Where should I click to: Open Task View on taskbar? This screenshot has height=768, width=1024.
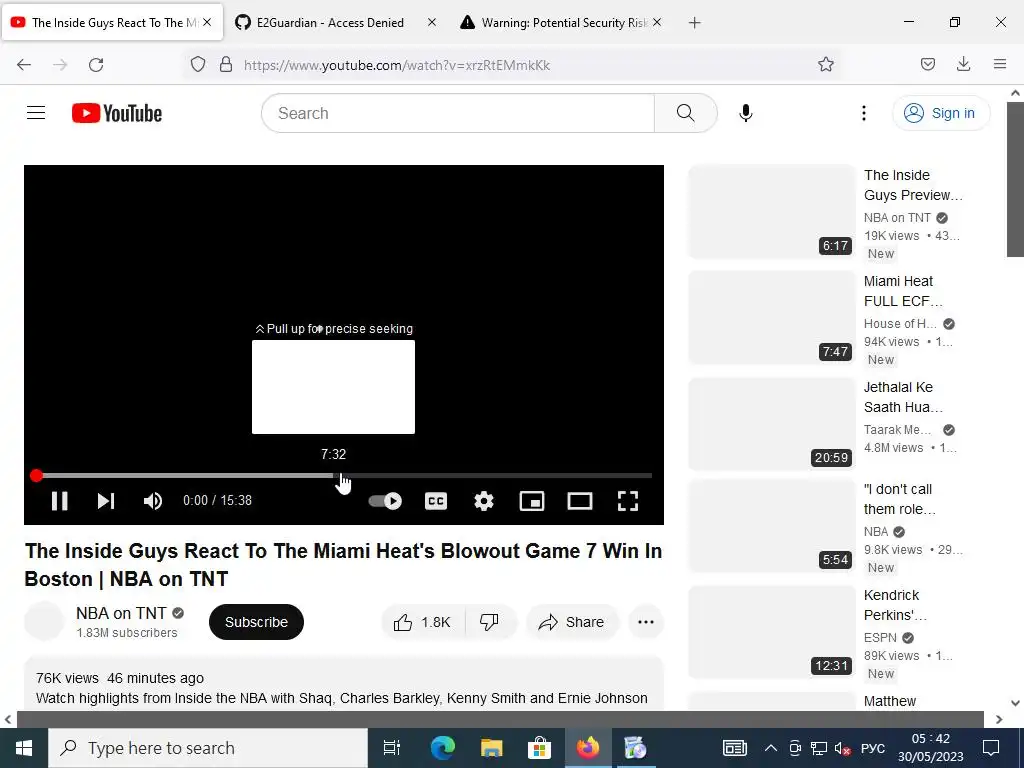[391, 748]
